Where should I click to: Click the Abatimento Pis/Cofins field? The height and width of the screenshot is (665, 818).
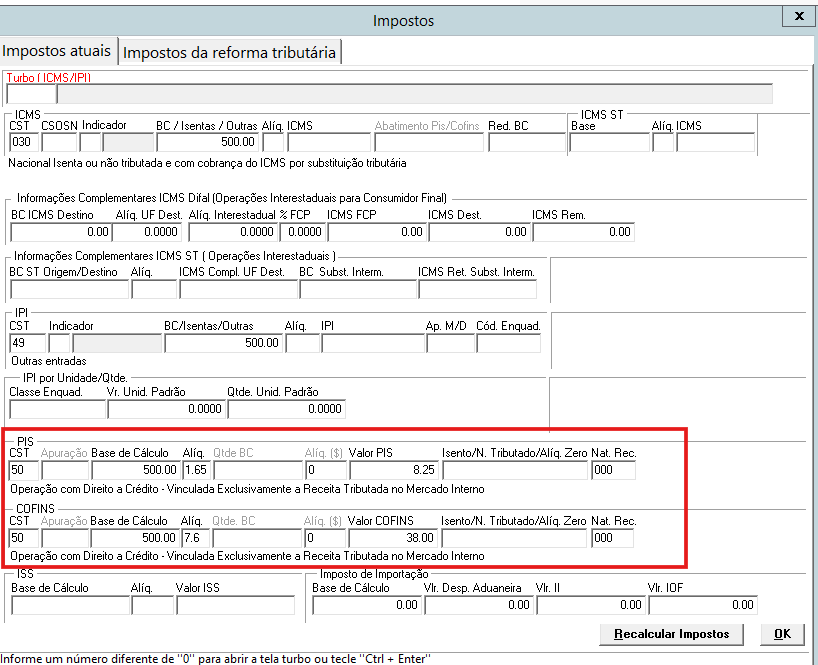(x=429, y=142)
